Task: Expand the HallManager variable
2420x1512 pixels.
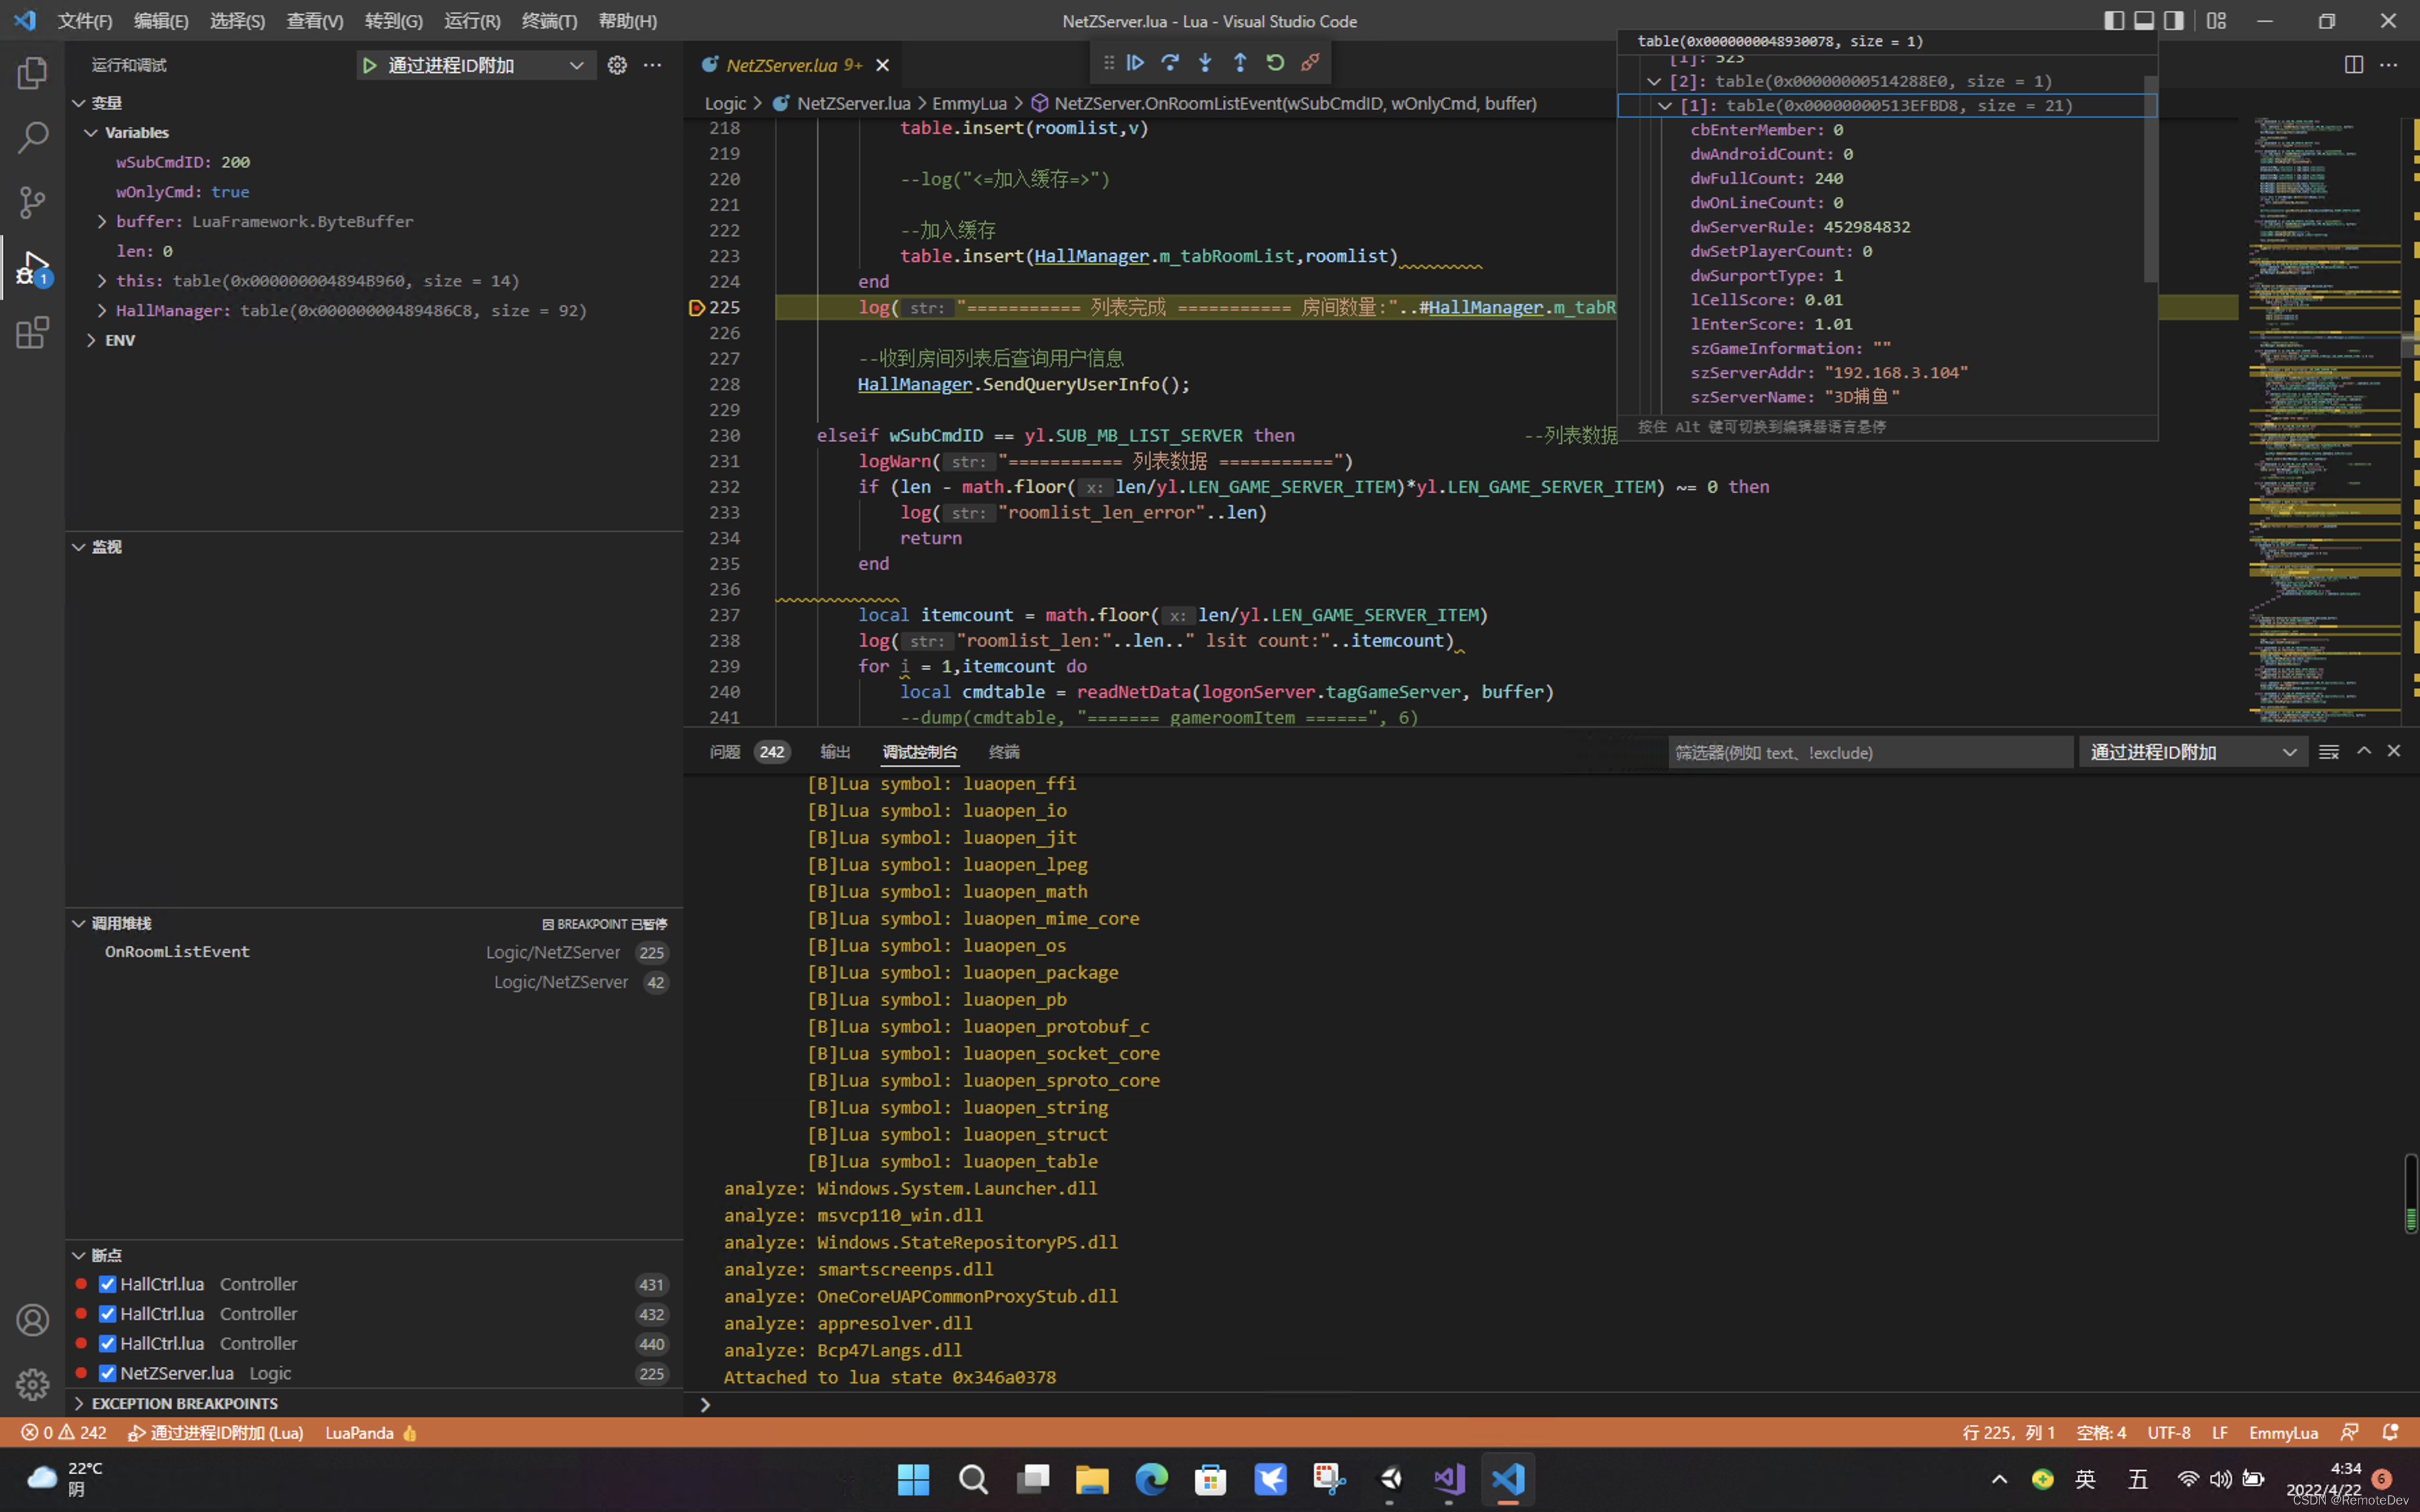Action: [x=101, y=311]
